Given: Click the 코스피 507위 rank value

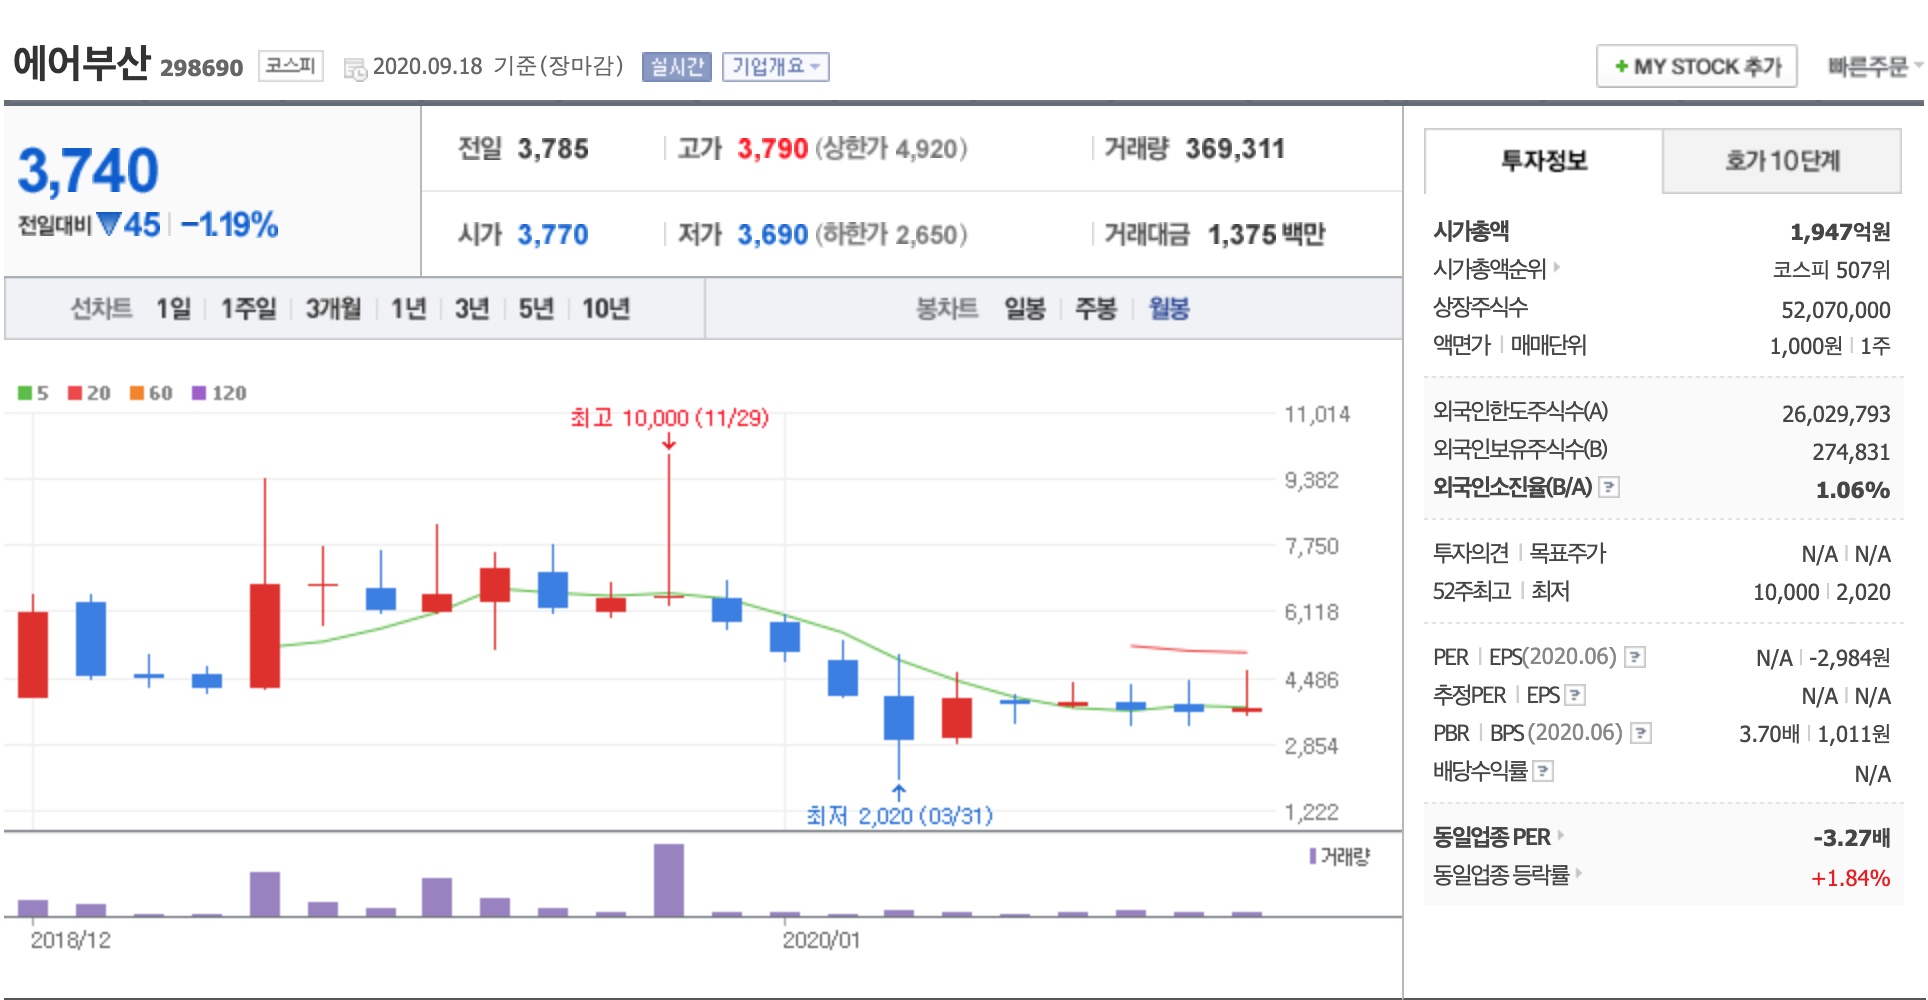Looking at the screenshot, I should [1832, 270].
